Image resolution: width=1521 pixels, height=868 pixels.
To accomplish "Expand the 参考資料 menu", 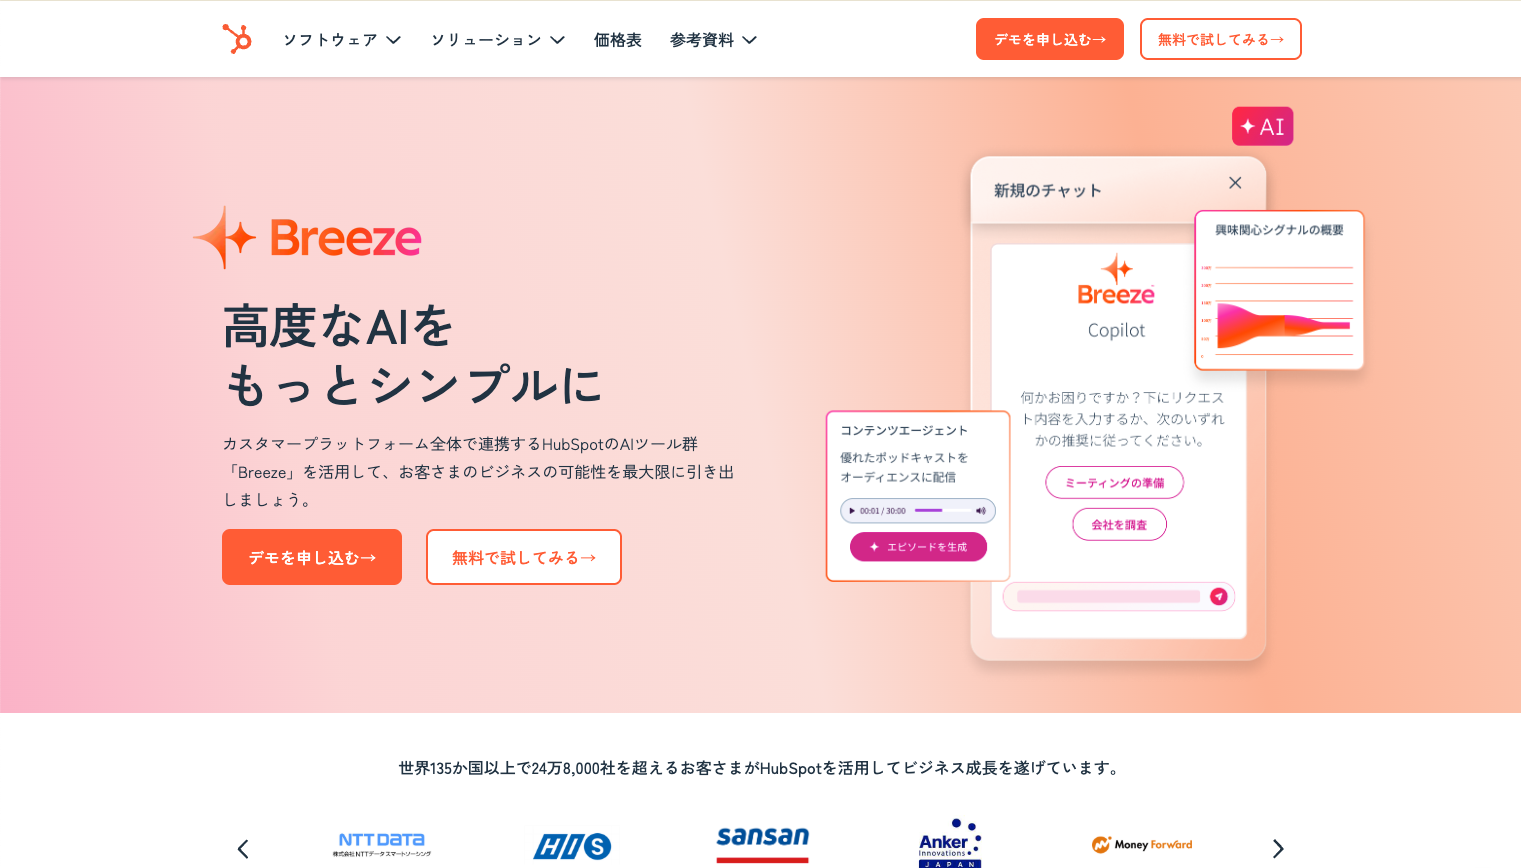I will (x=714, y=40).
